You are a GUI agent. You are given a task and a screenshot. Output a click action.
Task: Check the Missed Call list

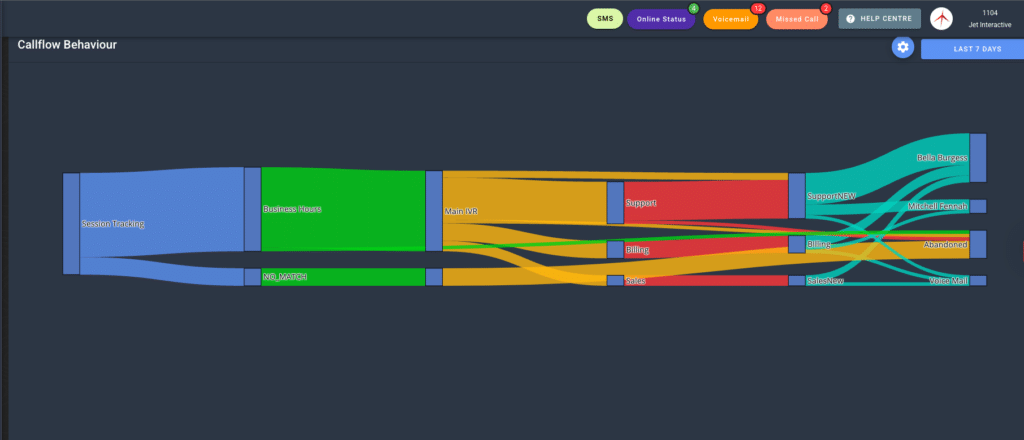click(798, 19)
